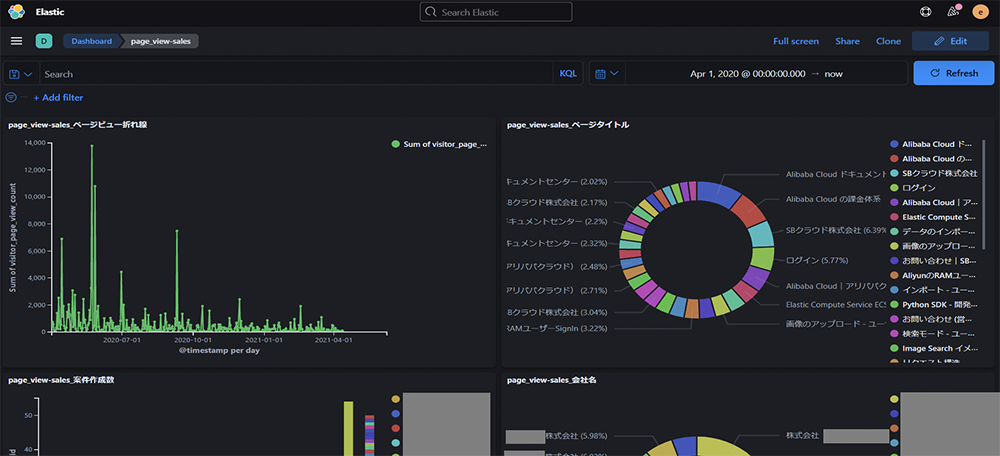
Task: Select legend item ログイン
Action: pos(913,188)
